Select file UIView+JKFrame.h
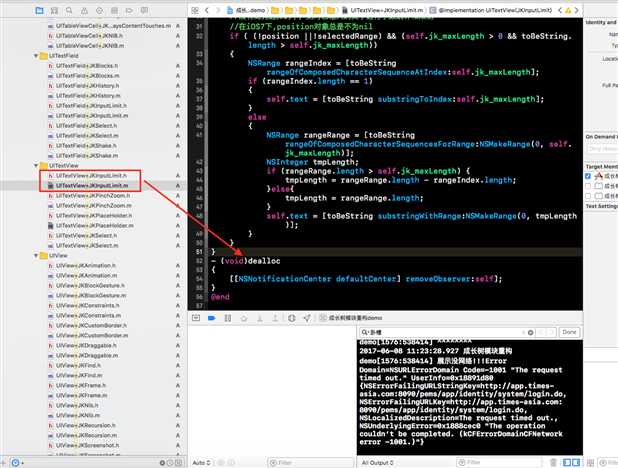618x468 pixels. click(81, 386)
